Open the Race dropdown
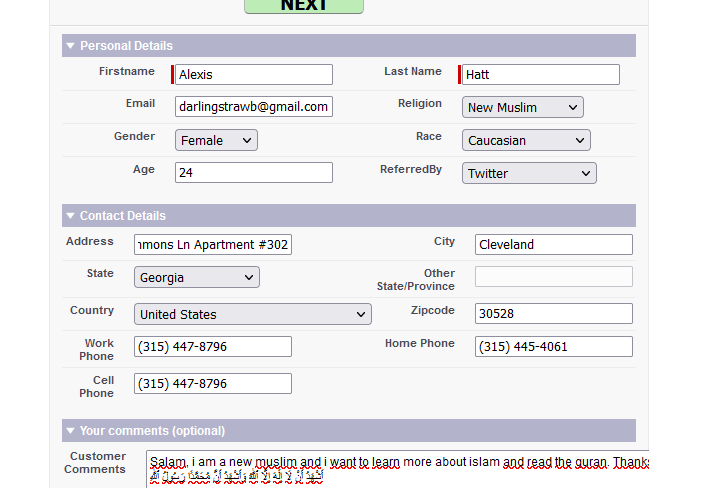The image size is (722, 488). click(x=526, y=141)
